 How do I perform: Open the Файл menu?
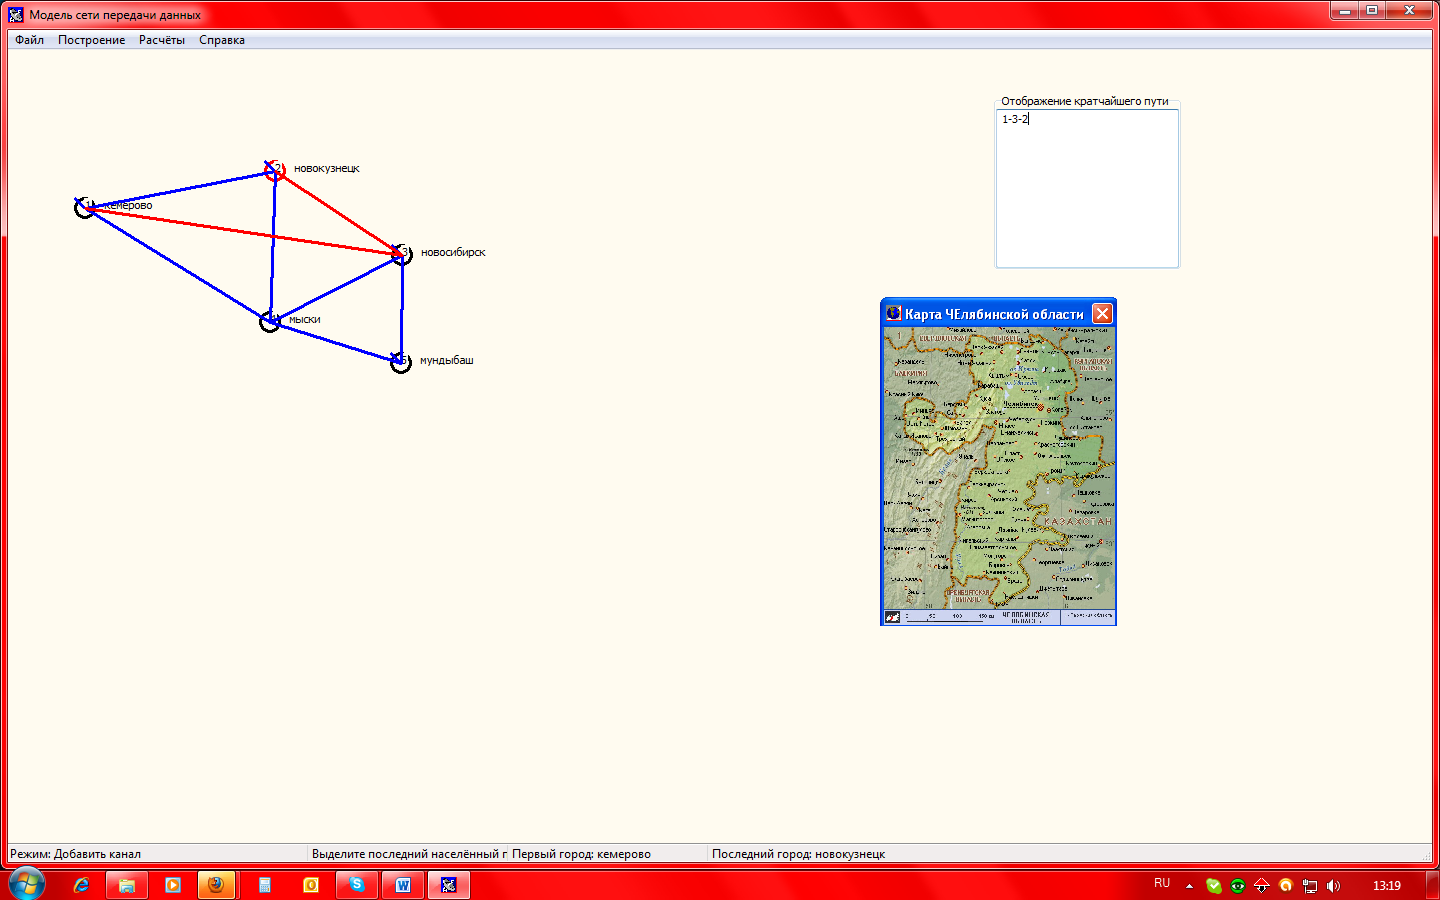coord(29,40)
